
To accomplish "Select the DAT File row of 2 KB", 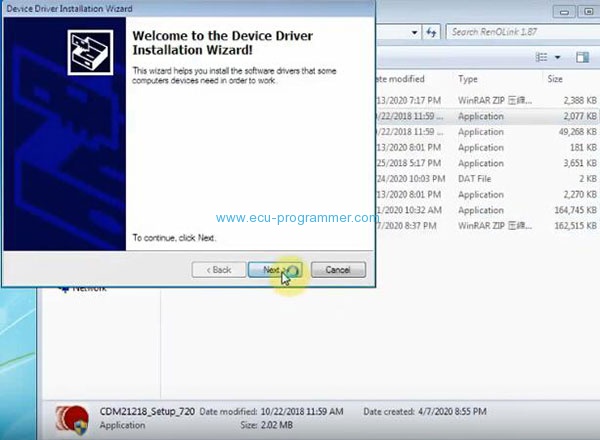I will pos(480,179).
